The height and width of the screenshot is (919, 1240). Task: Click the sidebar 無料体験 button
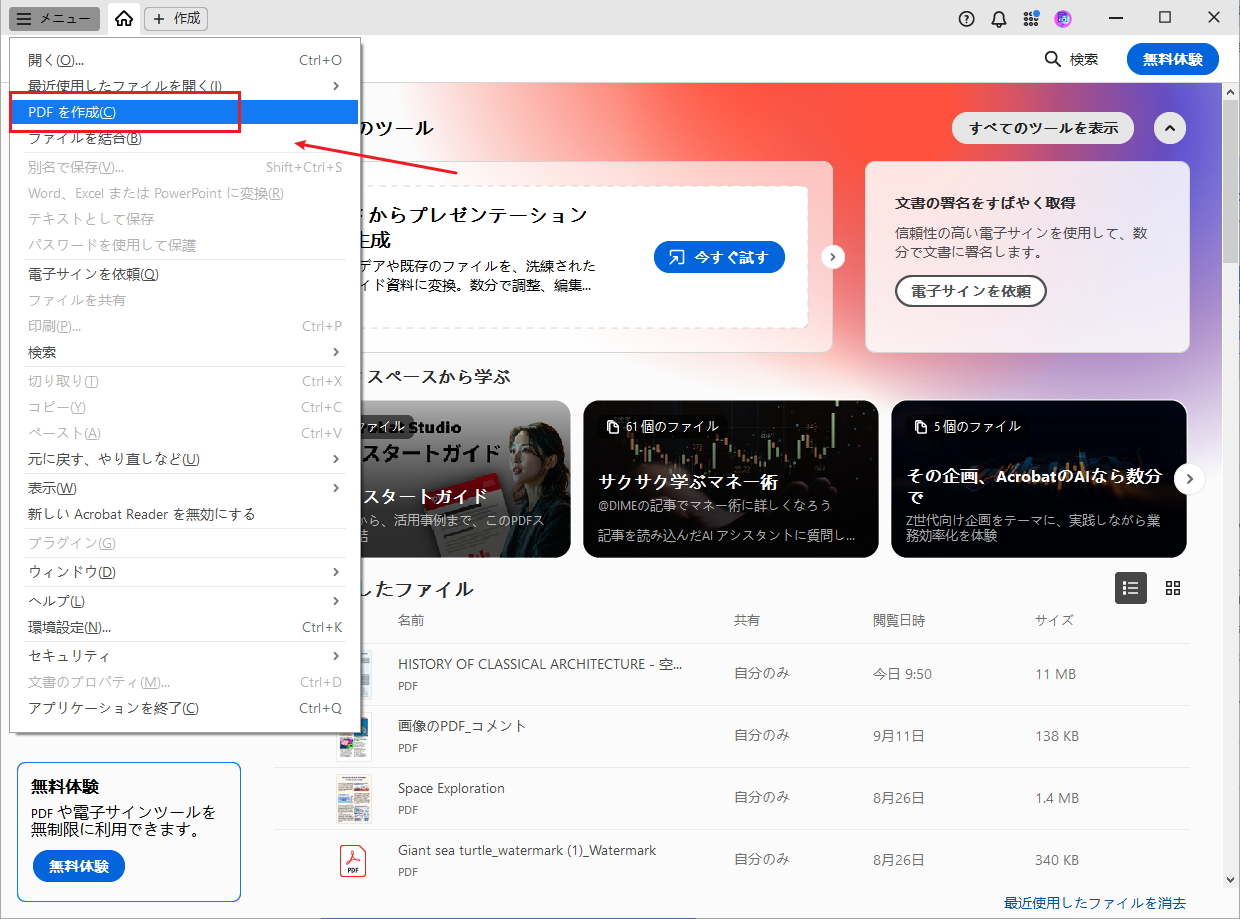coord(79,866)
